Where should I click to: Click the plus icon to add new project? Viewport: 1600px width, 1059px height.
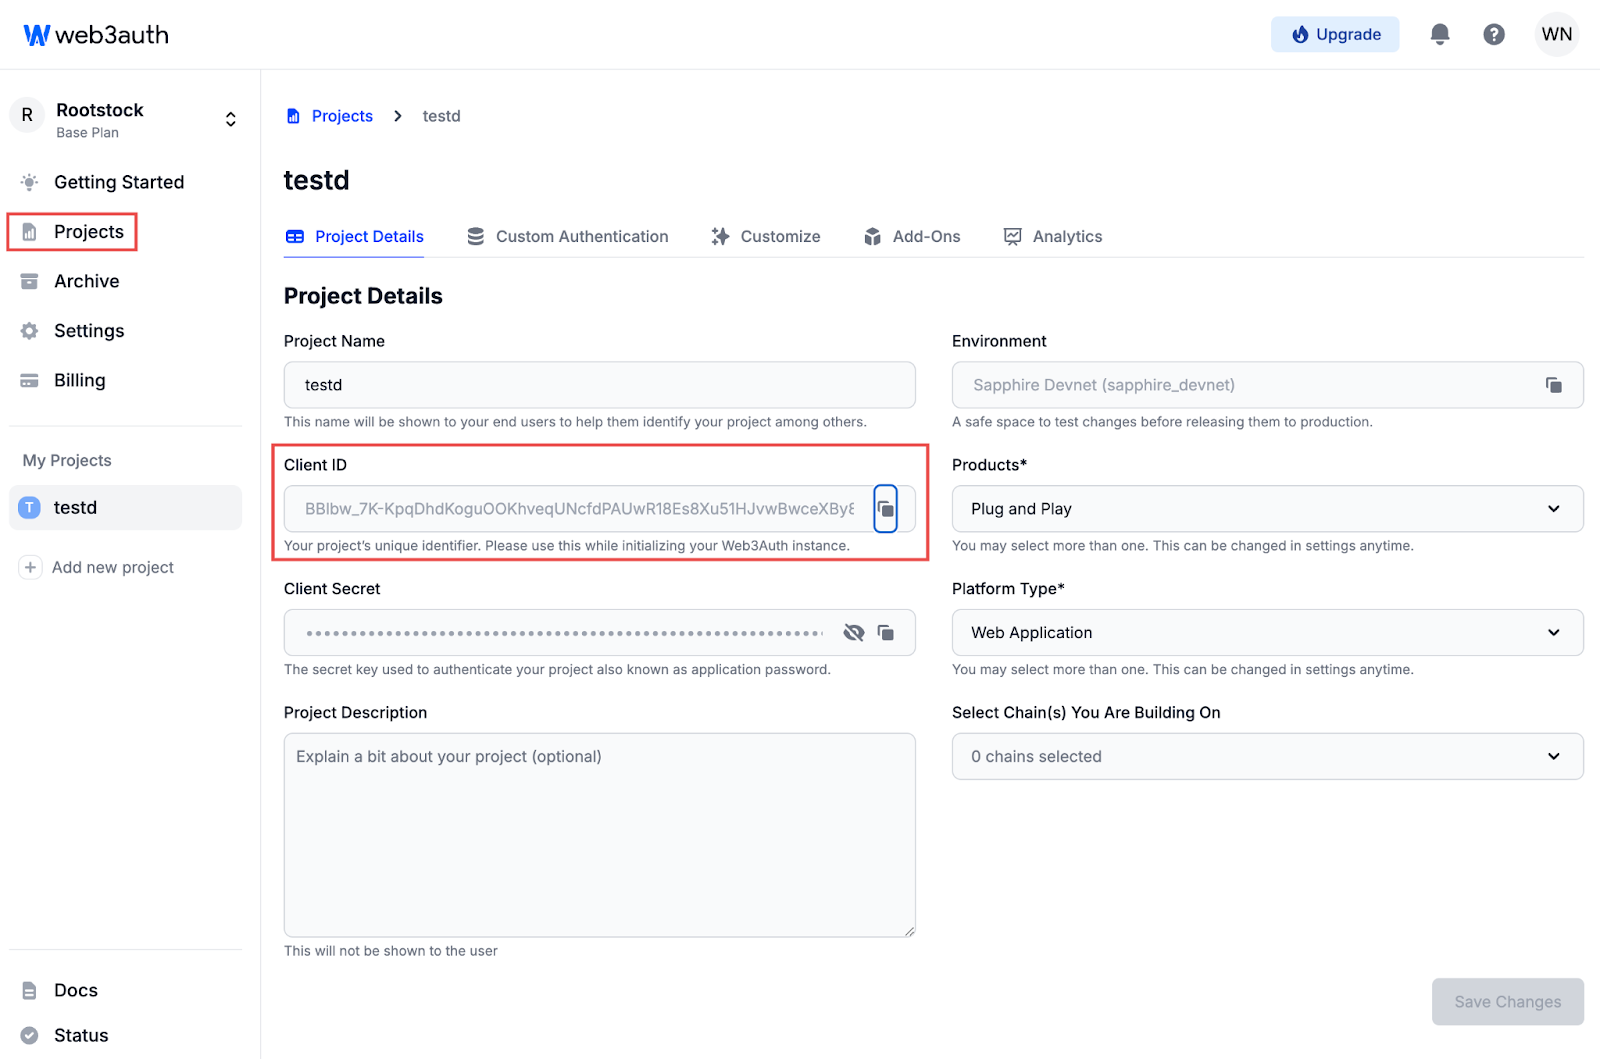click(x=30, y=567)
